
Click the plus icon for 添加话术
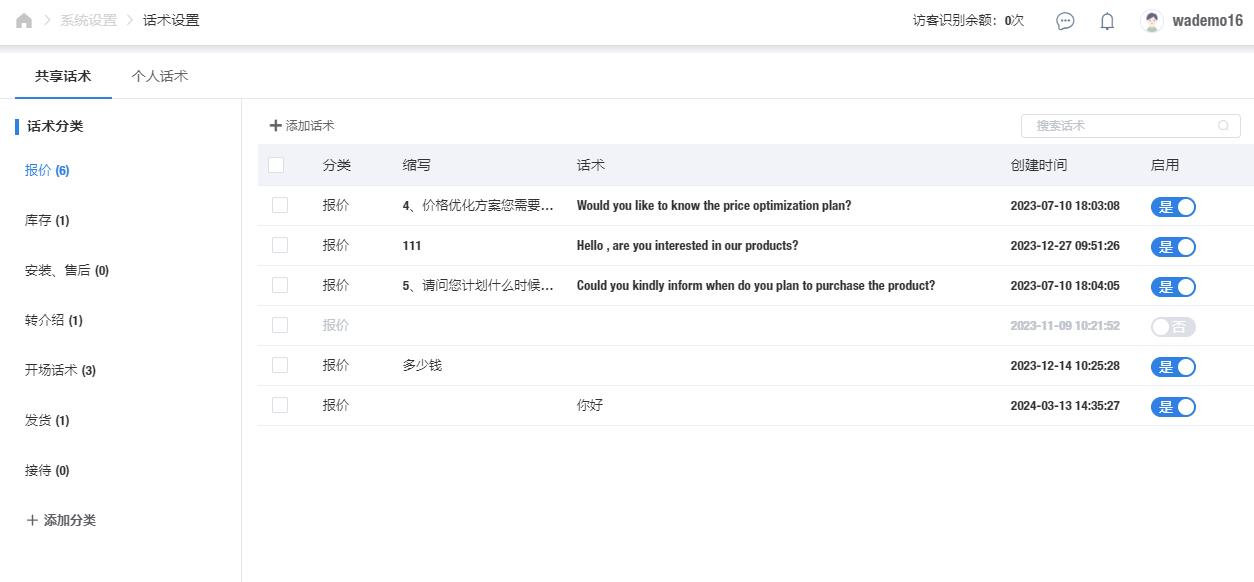click(276, 126)
